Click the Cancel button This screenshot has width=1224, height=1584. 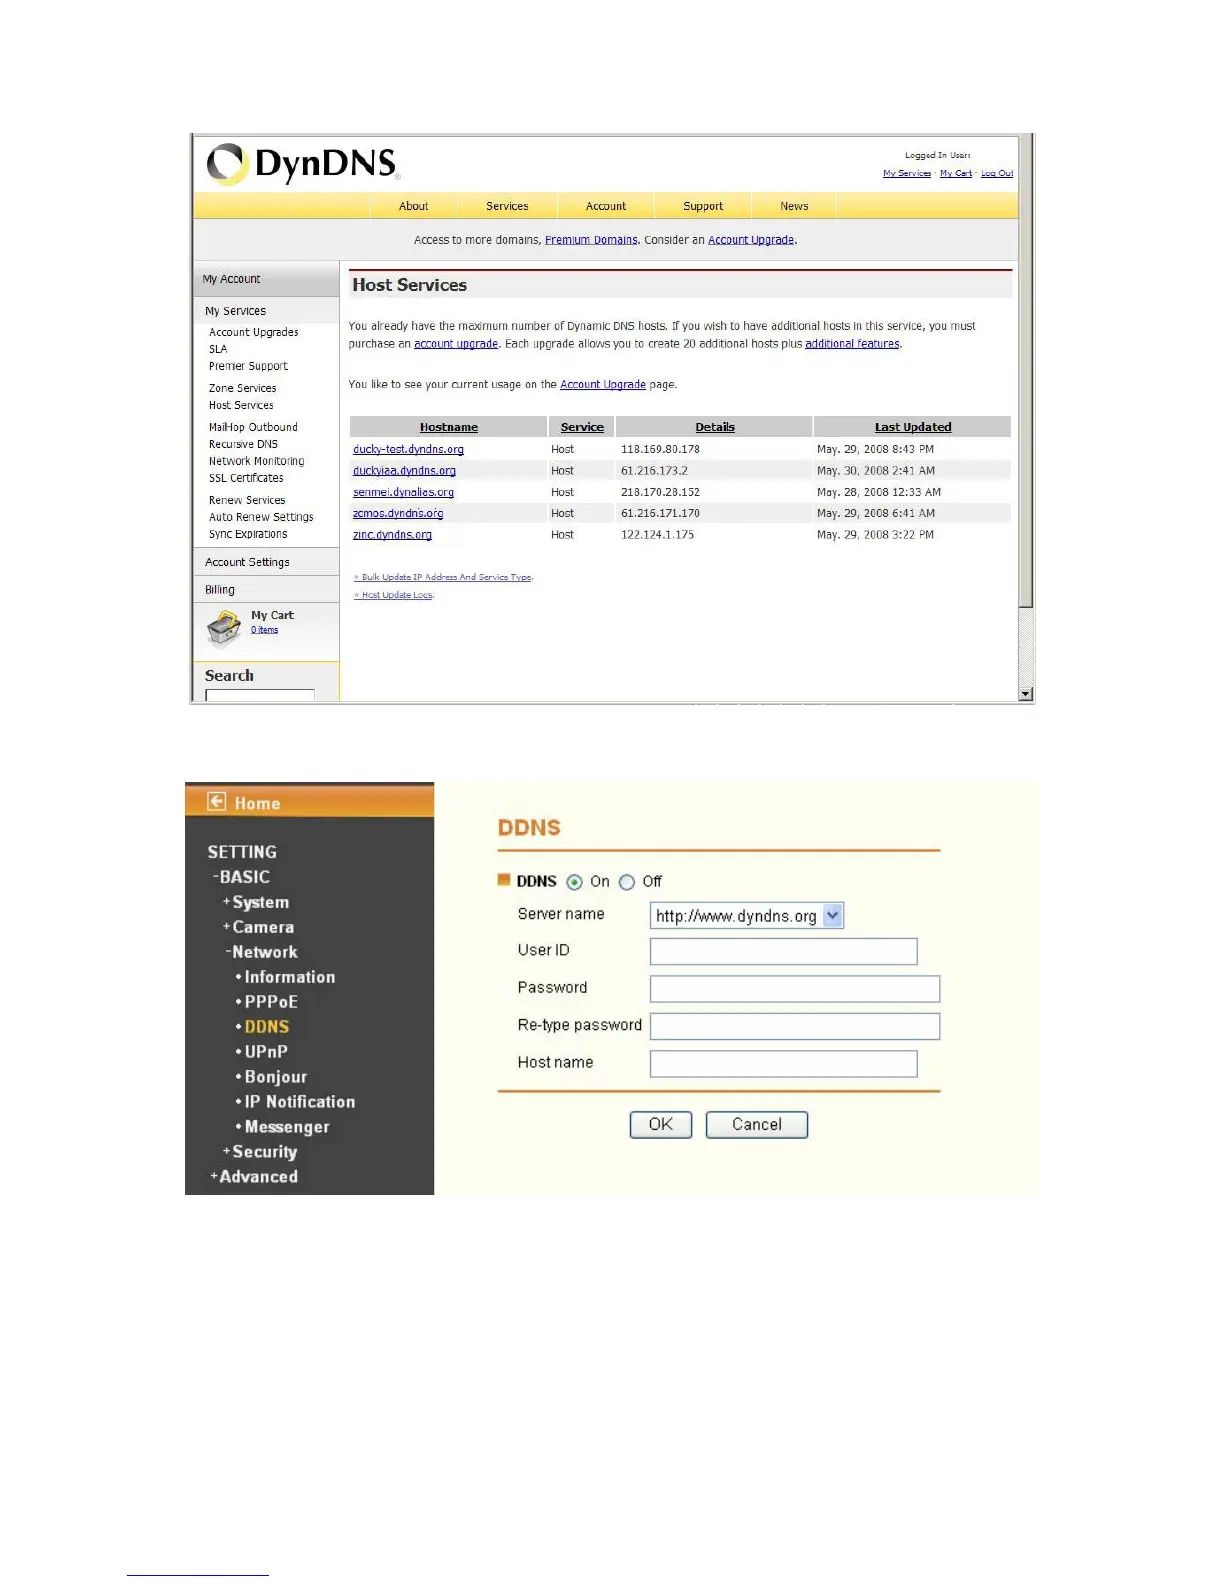(757, 1125)
